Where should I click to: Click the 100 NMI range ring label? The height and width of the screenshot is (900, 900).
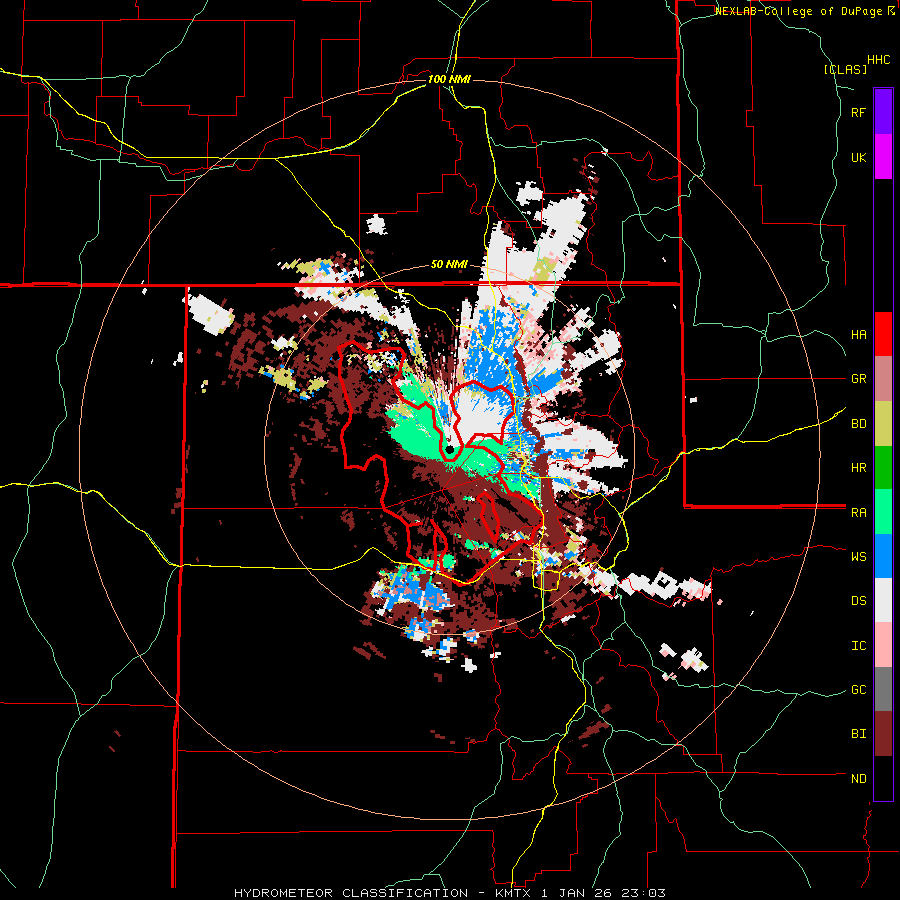point(449,79)
